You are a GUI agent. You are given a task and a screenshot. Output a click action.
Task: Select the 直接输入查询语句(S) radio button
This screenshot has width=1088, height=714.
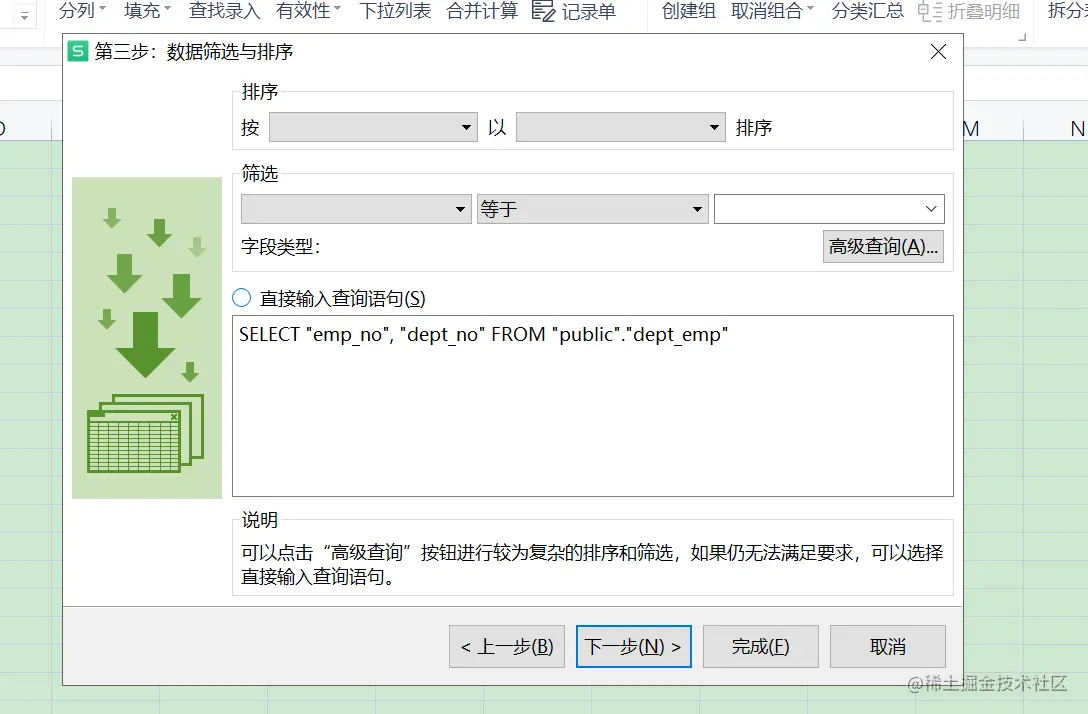pos(241,298)
